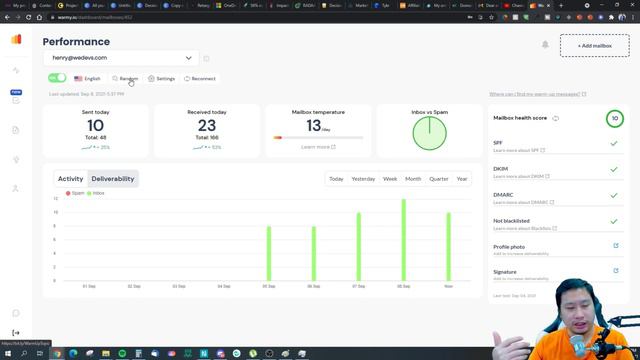640x360 pixels.
Task: Select the Deliverability tab
Action: pos(113,179)
